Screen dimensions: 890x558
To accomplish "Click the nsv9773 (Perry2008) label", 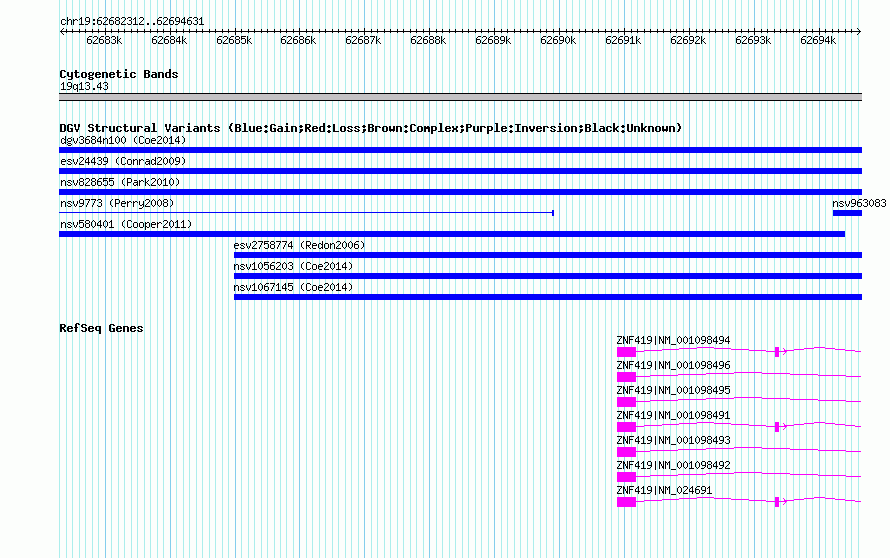I will (x=117, y=203).
